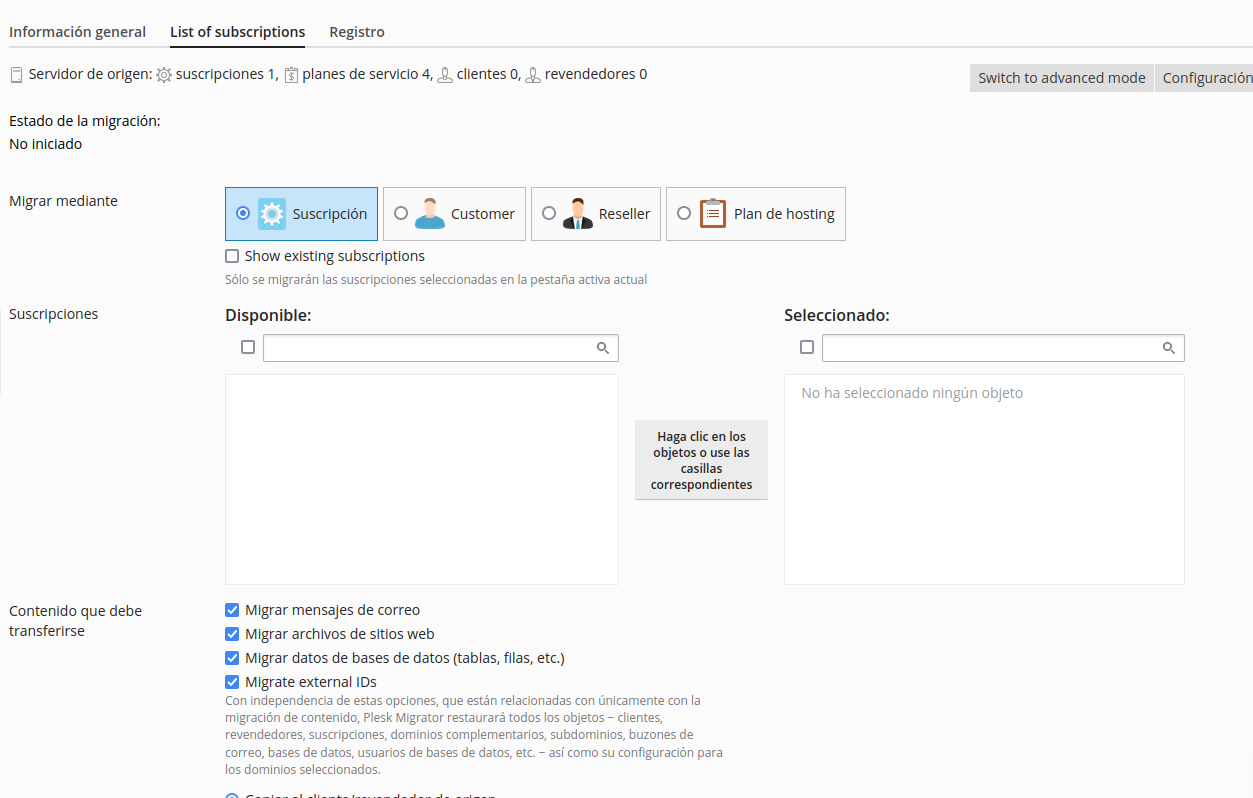Tick the select-all checkbox under Disponible
Screen dimensions: 1253x798
248,347
